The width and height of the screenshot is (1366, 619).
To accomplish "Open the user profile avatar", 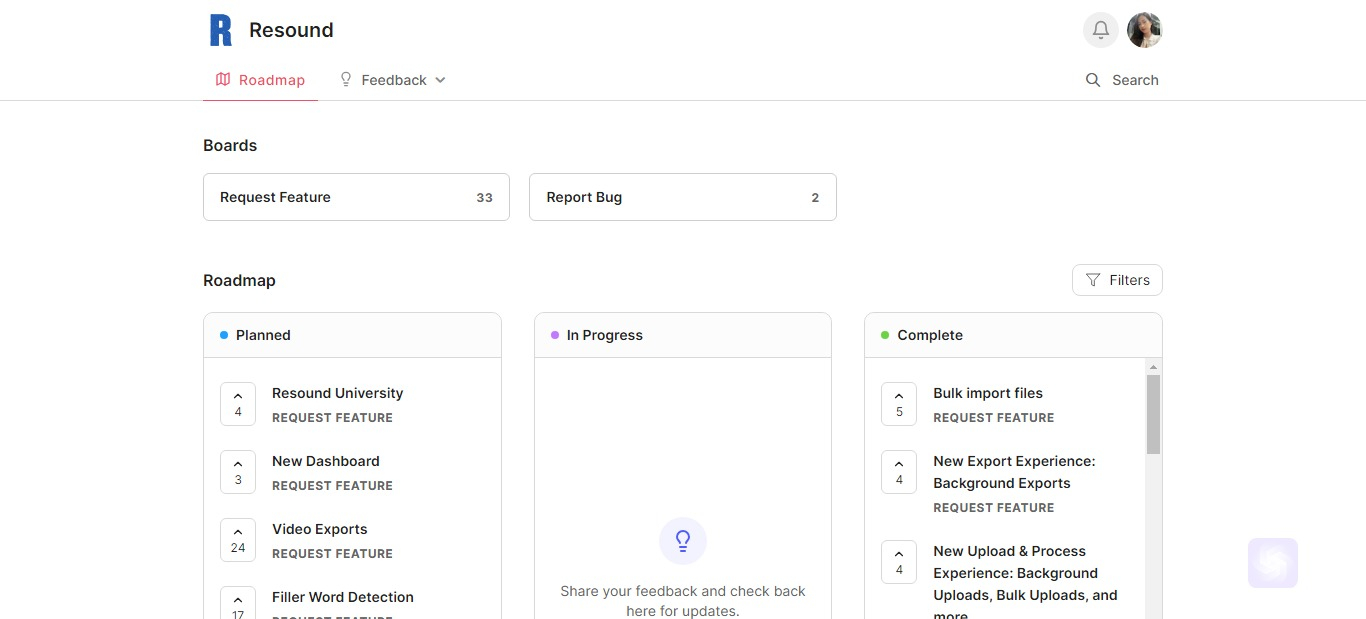I will tap(1144, 30).
